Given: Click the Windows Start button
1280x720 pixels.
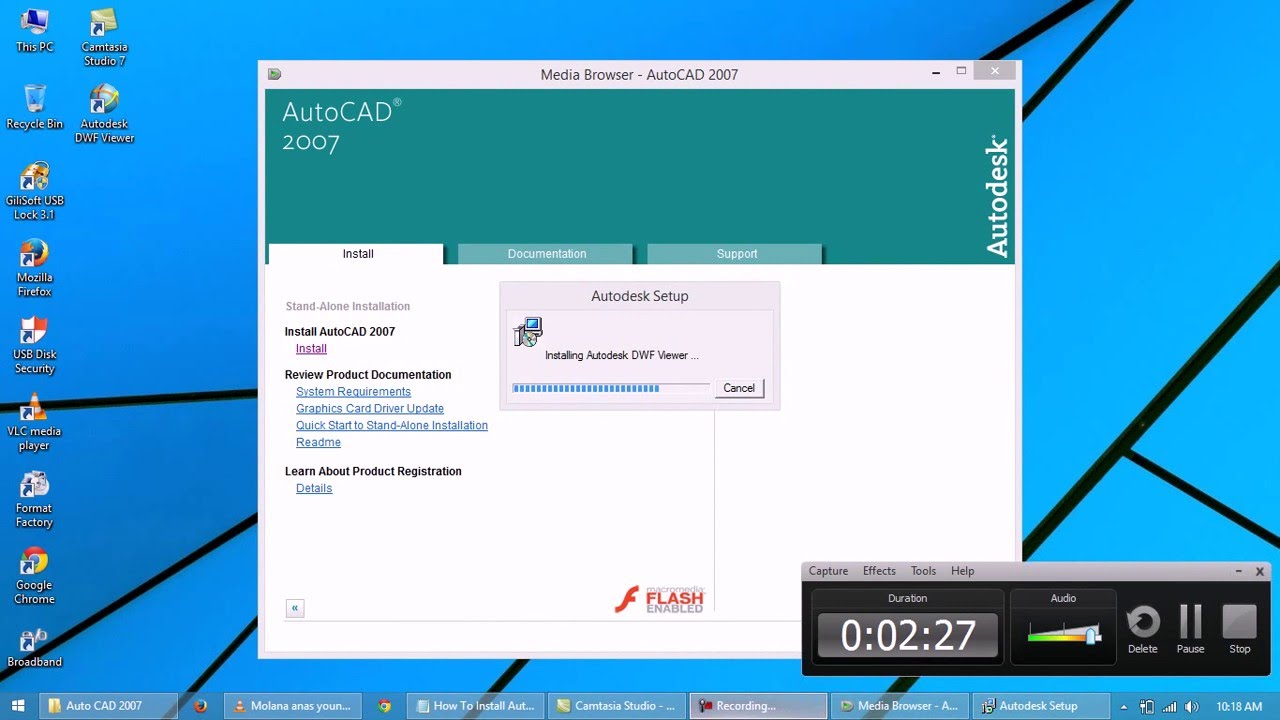Looking at the screenshot, I should click(17, 705).
